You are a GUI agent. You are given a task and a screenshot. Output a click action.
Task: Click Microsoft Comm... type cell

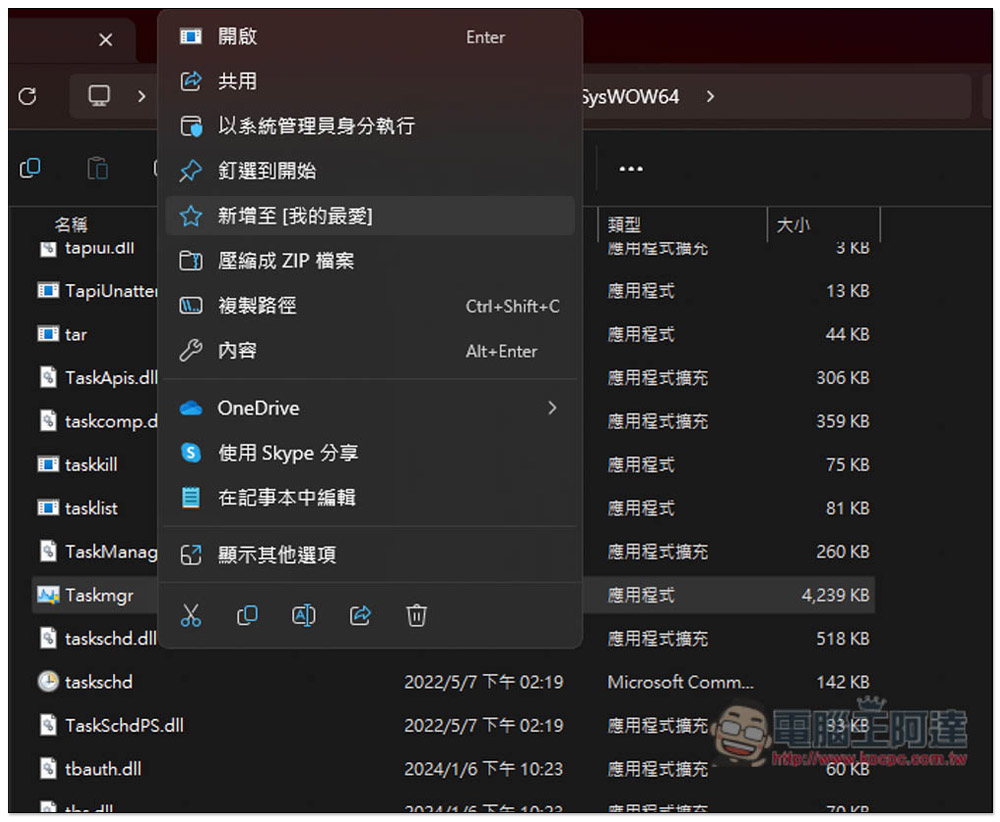click(680, 682)
